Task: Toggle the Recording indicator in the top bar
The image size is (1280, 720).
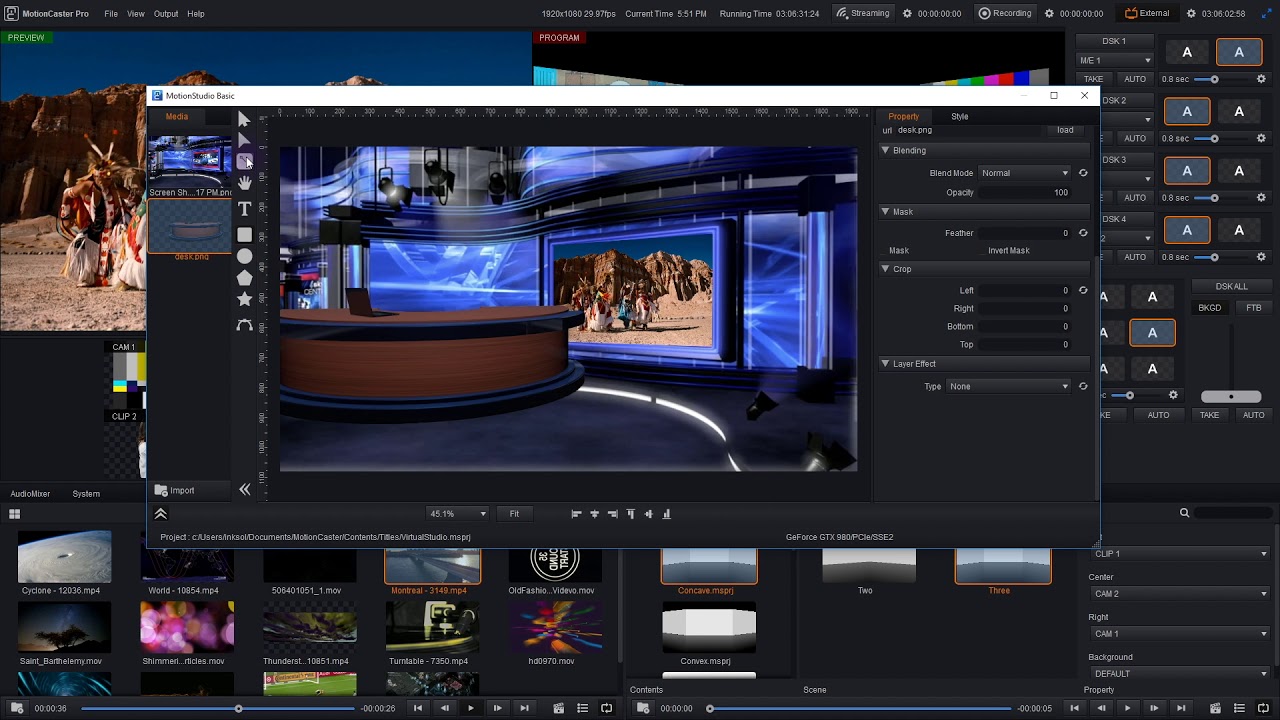Action: [x=1005, y=13]
